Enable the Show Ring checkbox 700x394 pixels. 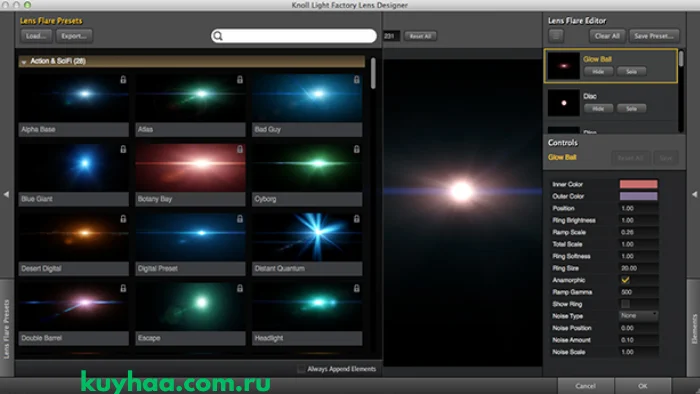click(x=625, y=304)
